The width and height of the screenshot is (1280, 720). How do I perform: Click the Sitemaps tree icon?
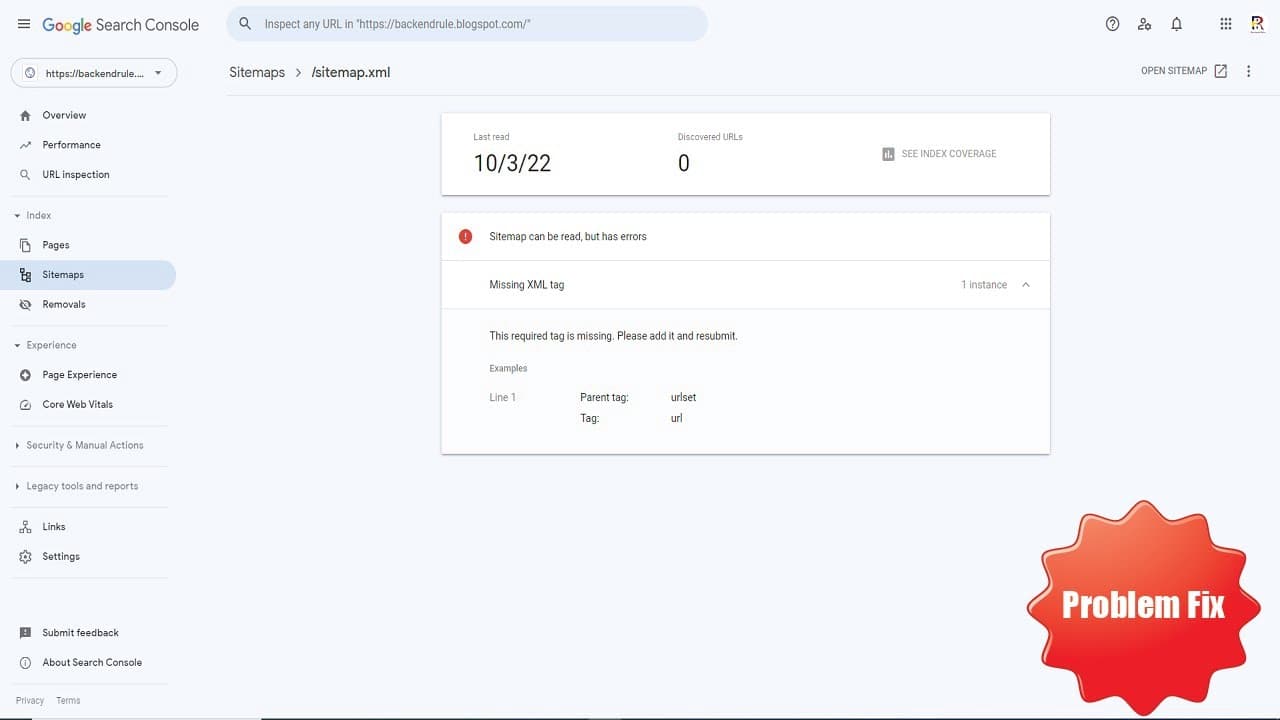26,275
